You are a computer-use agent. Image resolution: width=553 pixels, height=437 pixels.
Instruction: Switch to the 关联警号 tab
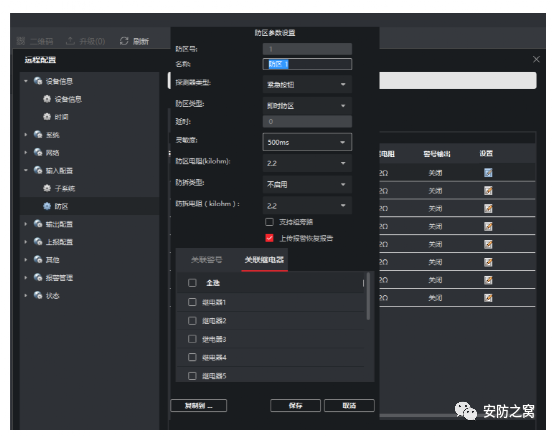point(207,260)
